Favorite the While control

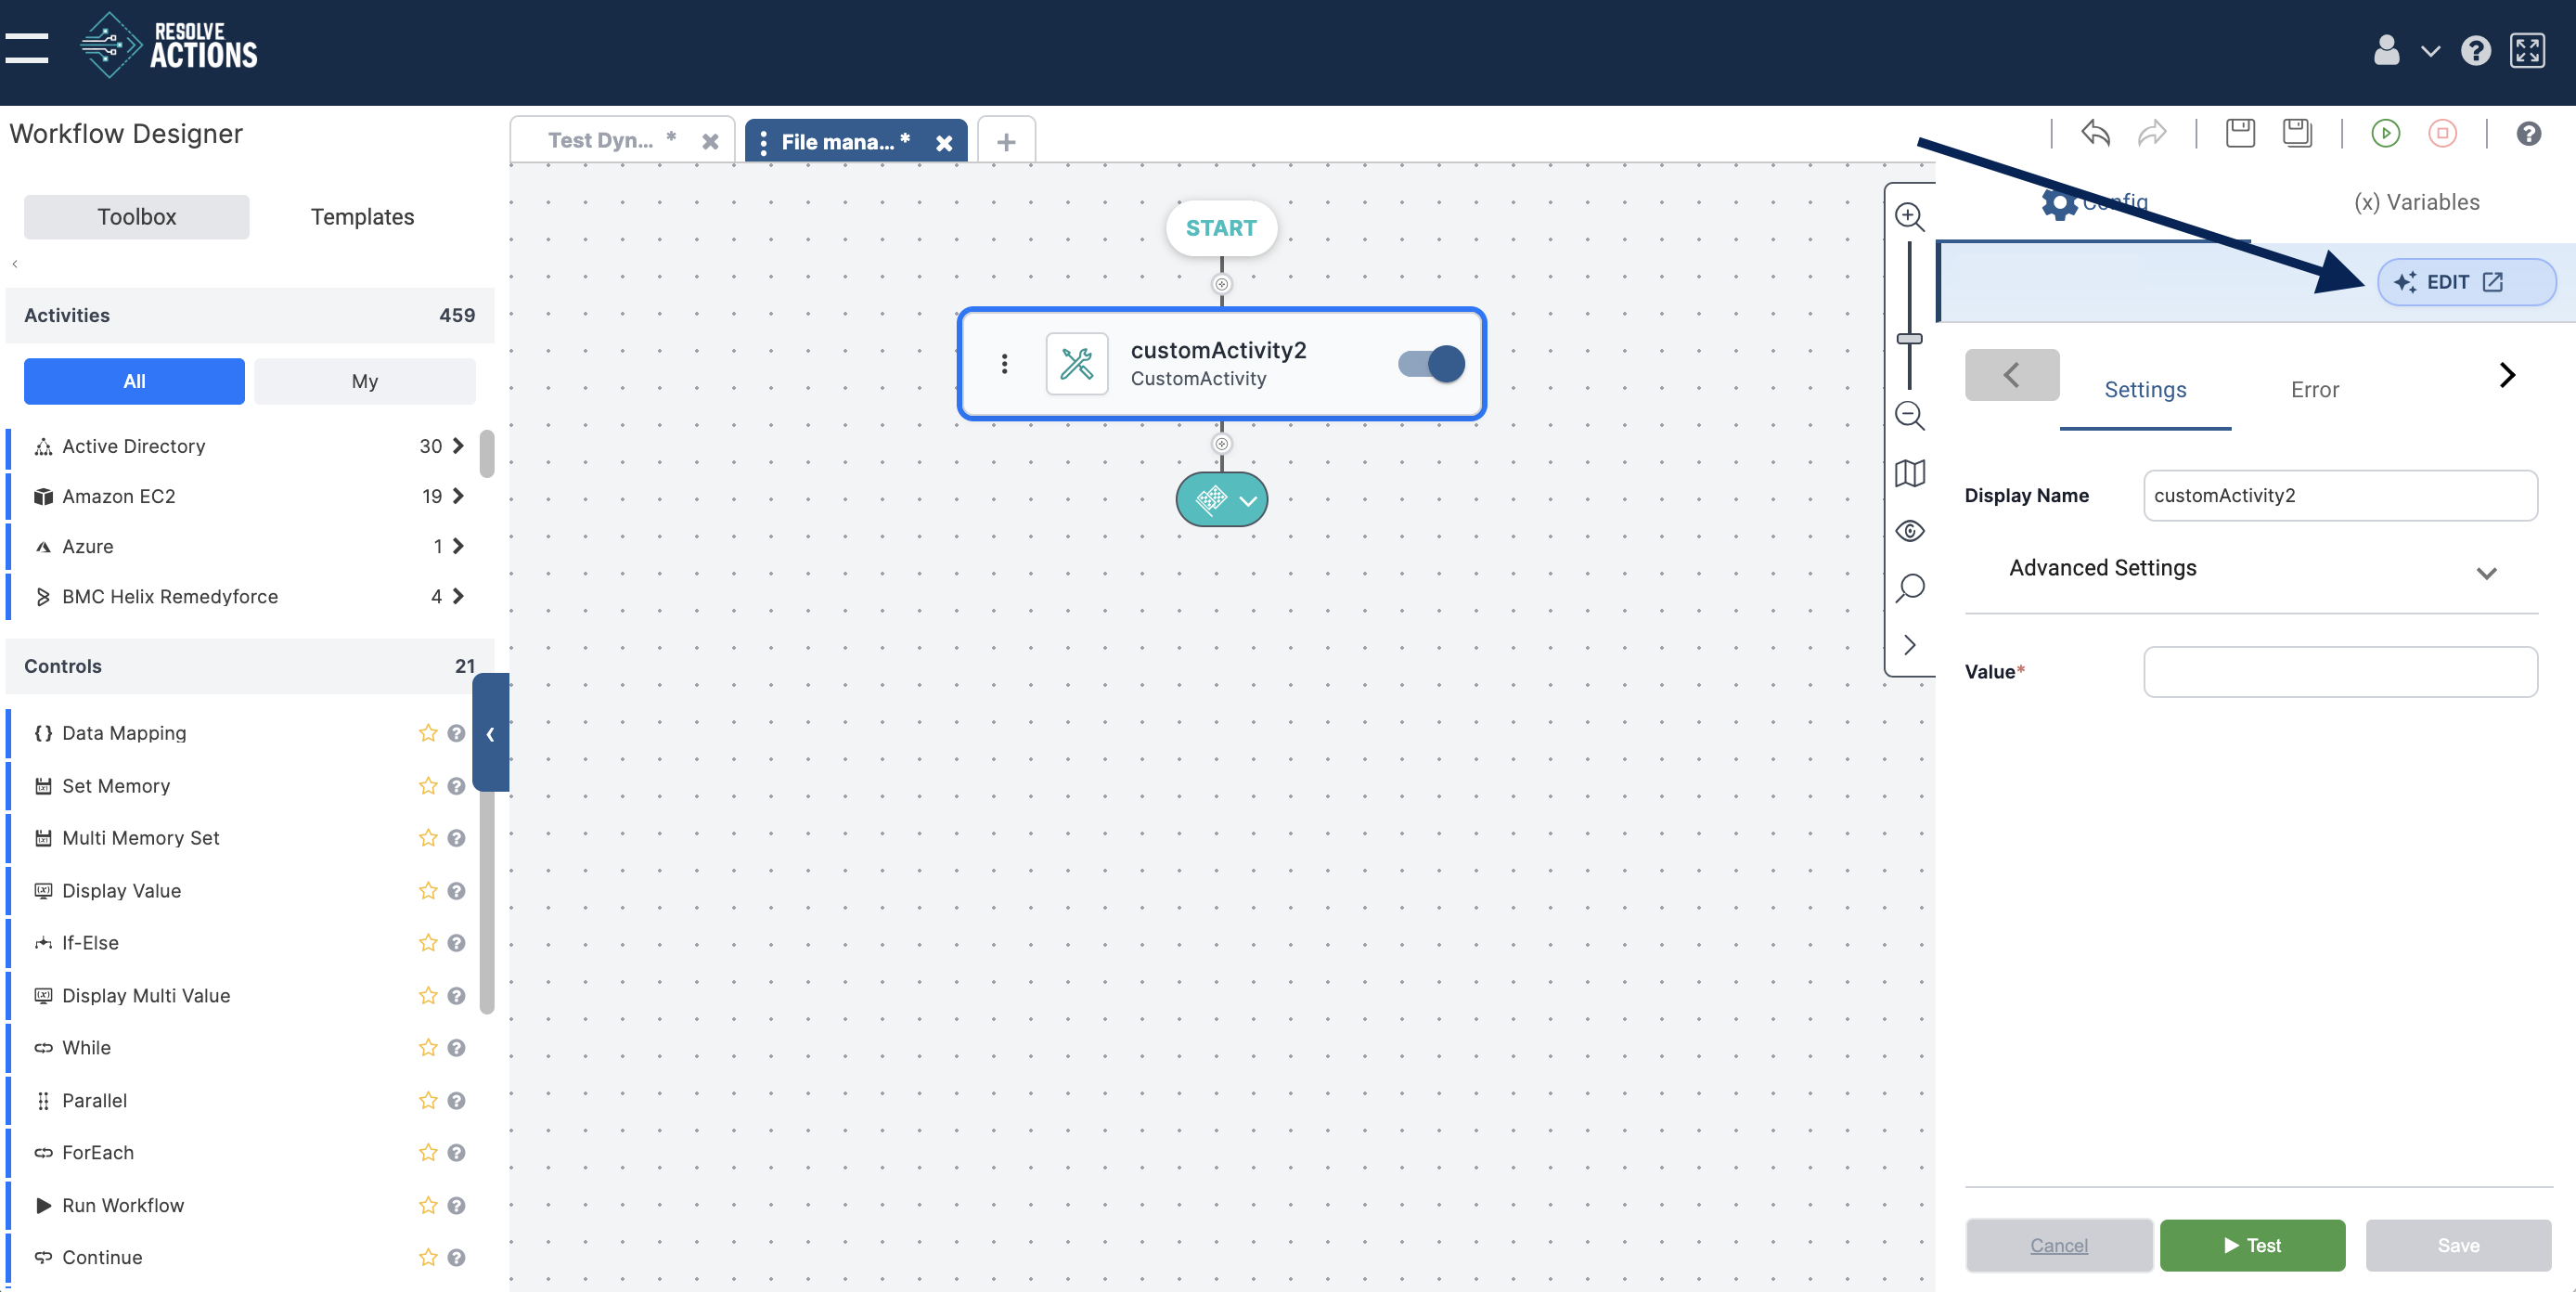(x=428, y=1048)
